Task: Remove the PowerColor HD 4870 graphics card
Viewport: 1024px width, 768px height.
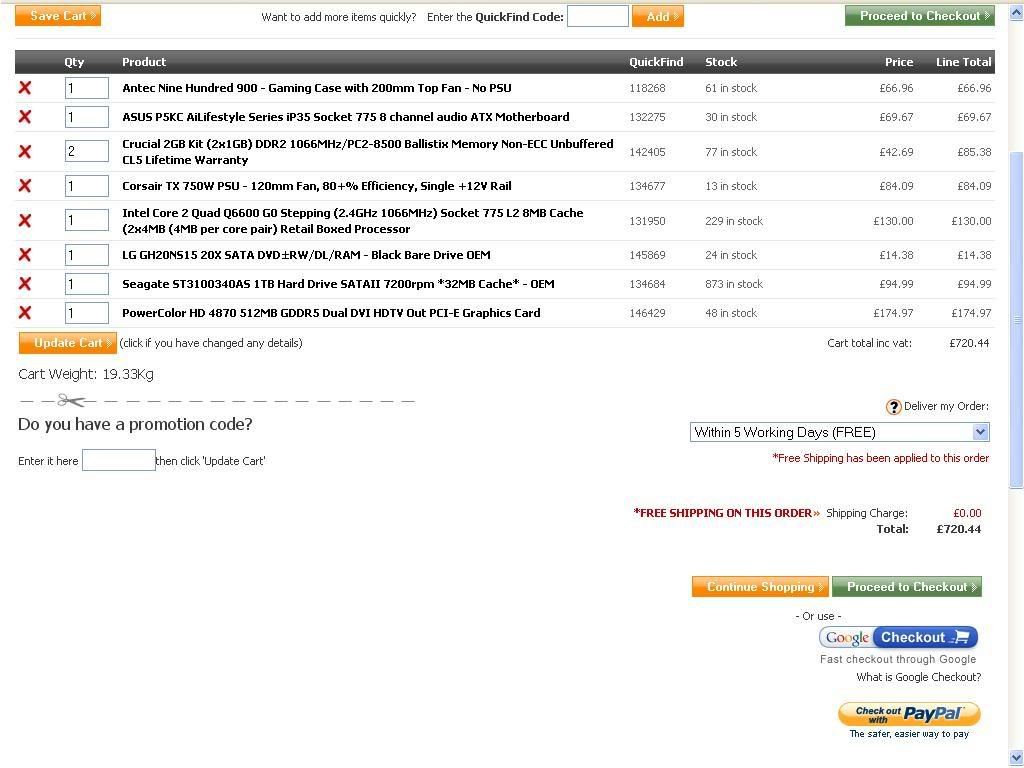Action: click(x=25, y=312)
